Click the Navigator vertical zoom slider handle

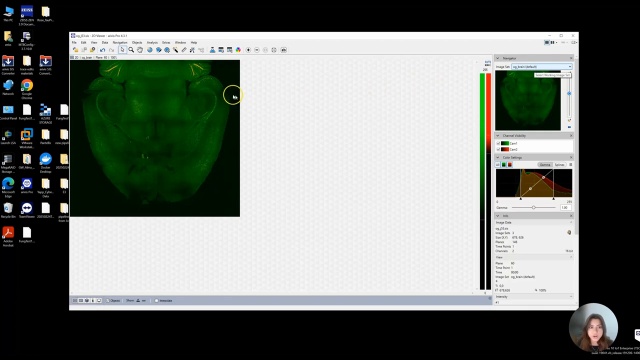pos(569,93)
